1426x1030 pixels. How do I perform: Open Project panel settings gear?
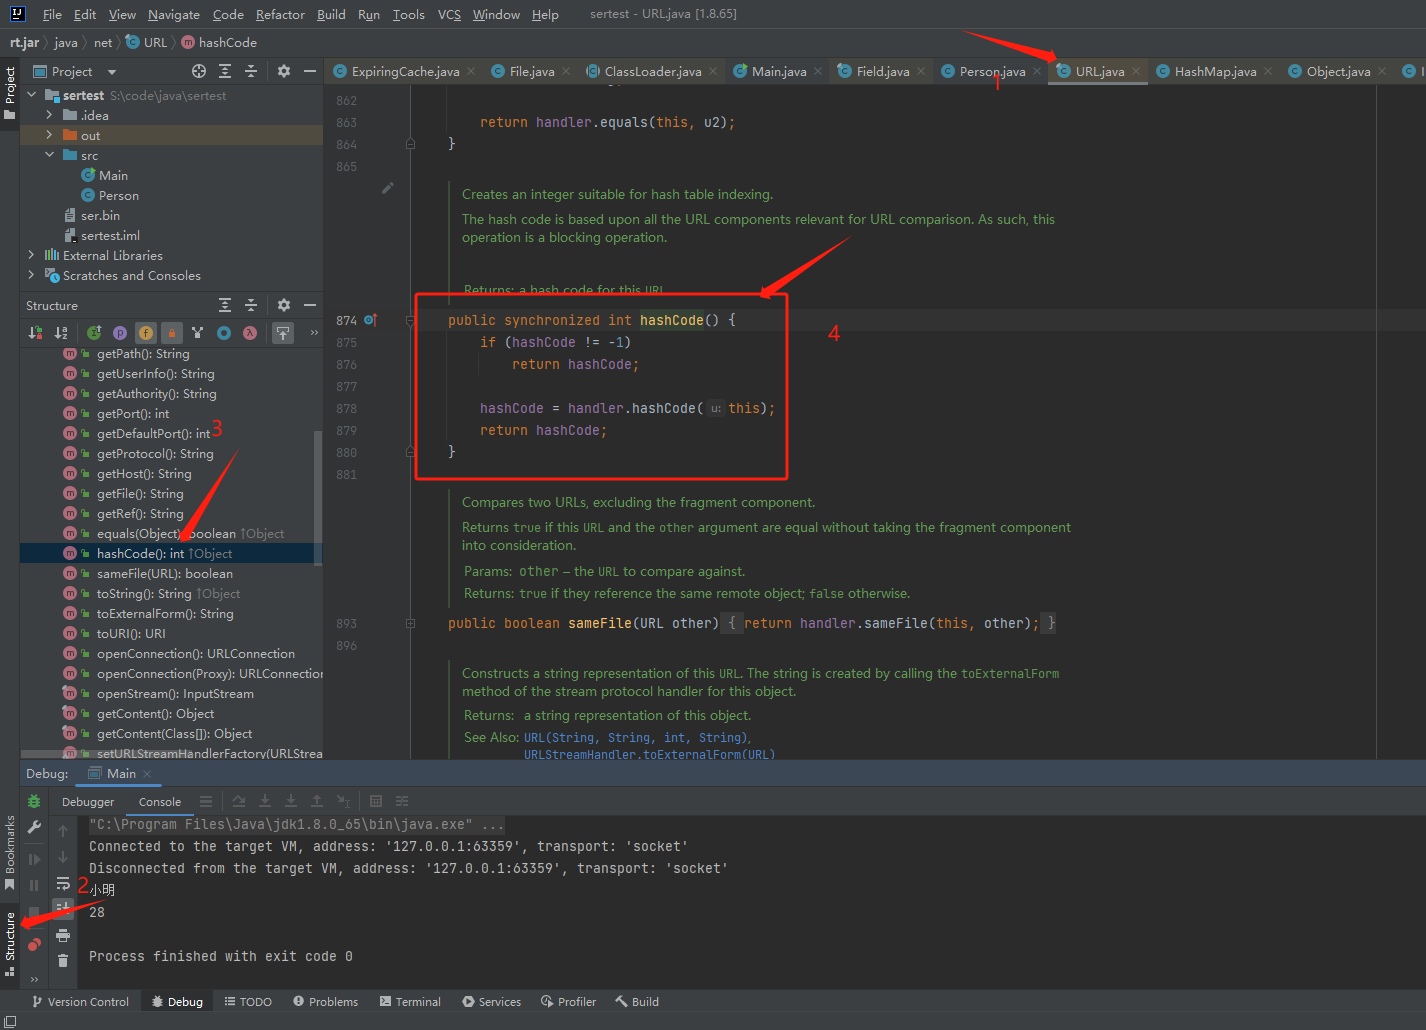pyautogui.click(x=284, y=71)
